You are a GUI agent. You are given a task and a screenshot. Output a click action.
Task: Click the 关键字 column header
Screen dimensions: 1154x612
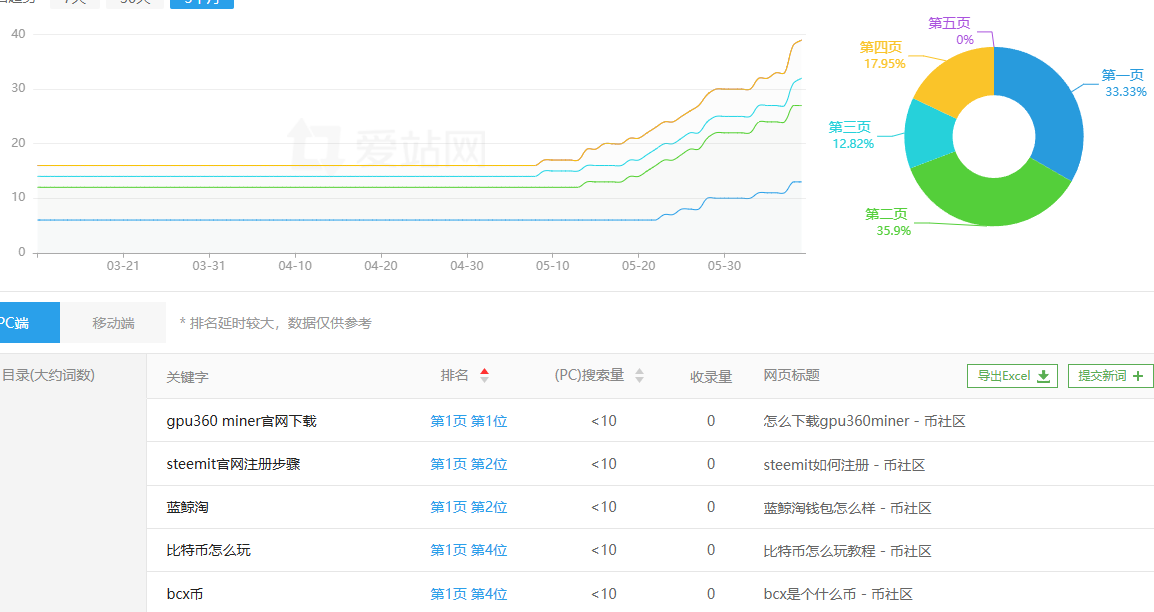[188, 377]
